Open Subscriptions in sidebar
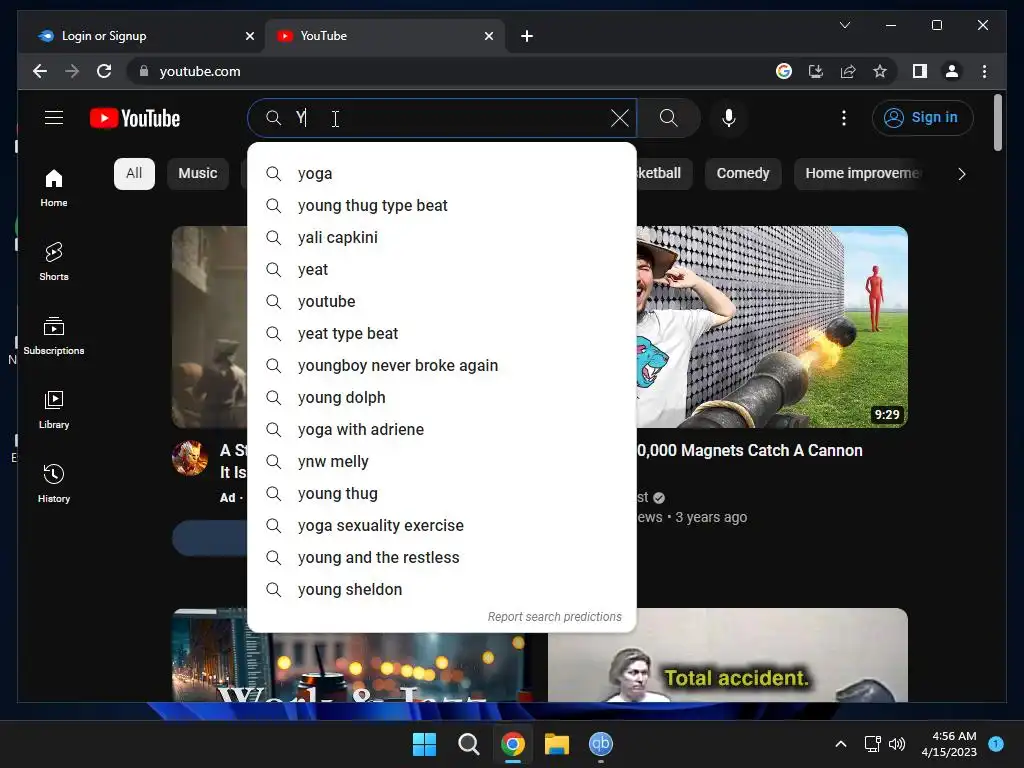 click(x=54, y=336)
